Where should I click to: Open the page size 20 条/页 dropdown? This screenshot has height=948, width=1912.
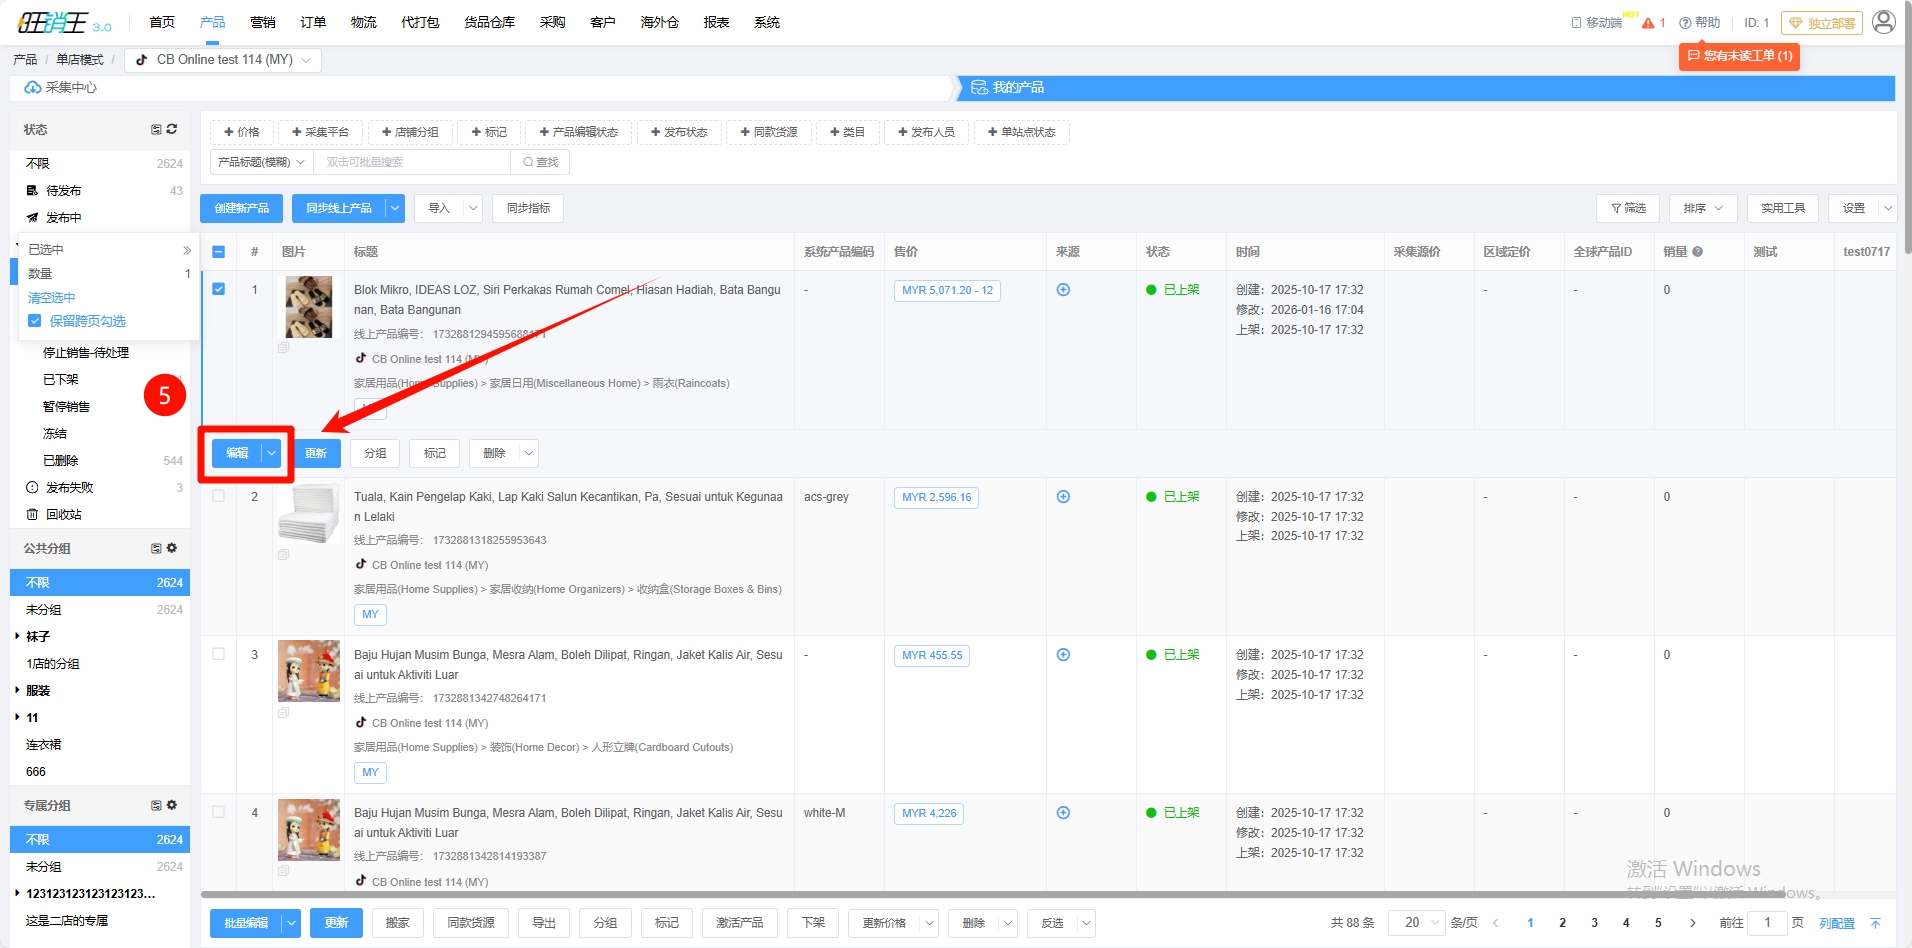tap(1416, 922)
